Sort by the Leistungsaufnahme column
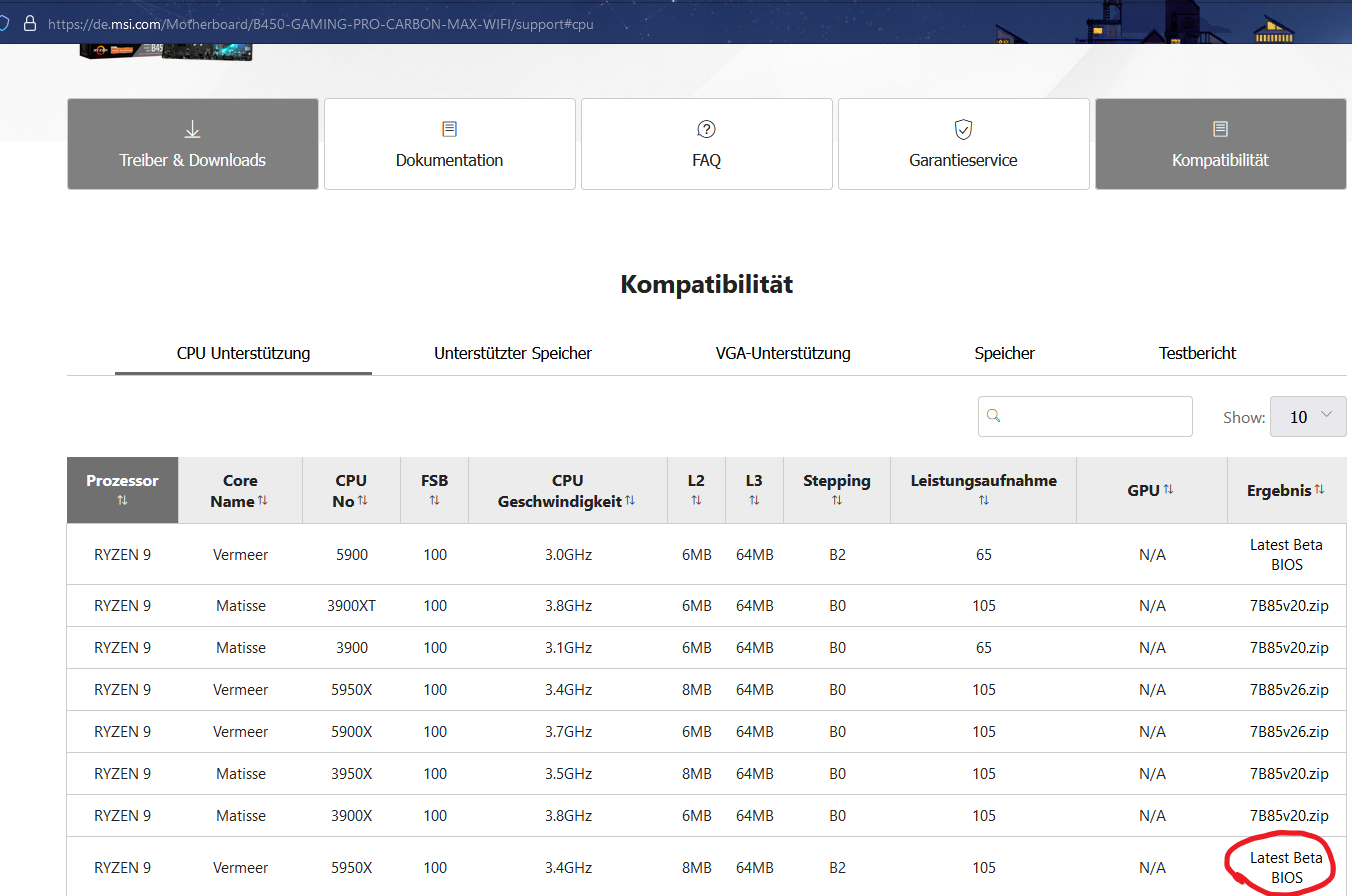1352x896 pixels. [984, 500]
